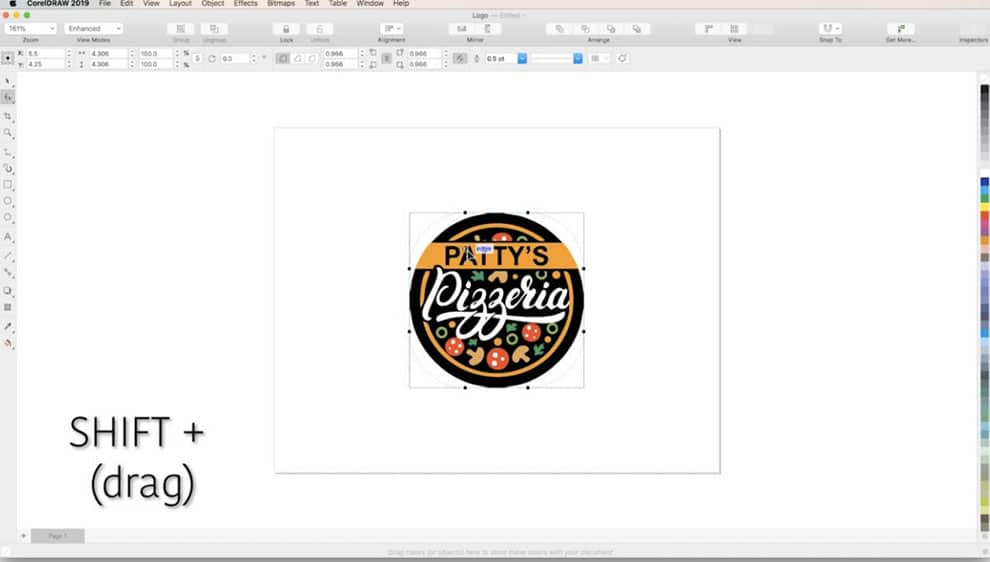Open the Layout menu
990x562 pixels.
pyautogui.click(x=180, y=4)
